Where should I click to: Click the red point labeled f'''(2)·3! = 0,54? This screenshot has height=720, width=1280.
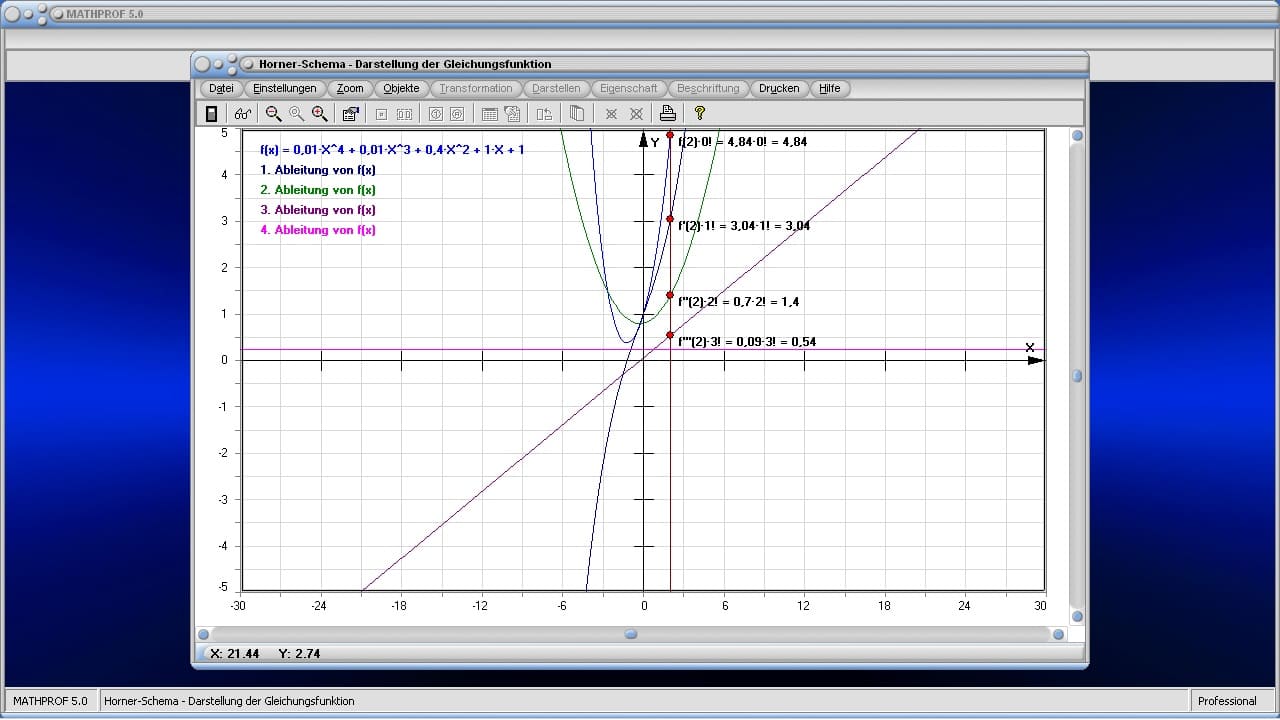[x=670, y=335]
